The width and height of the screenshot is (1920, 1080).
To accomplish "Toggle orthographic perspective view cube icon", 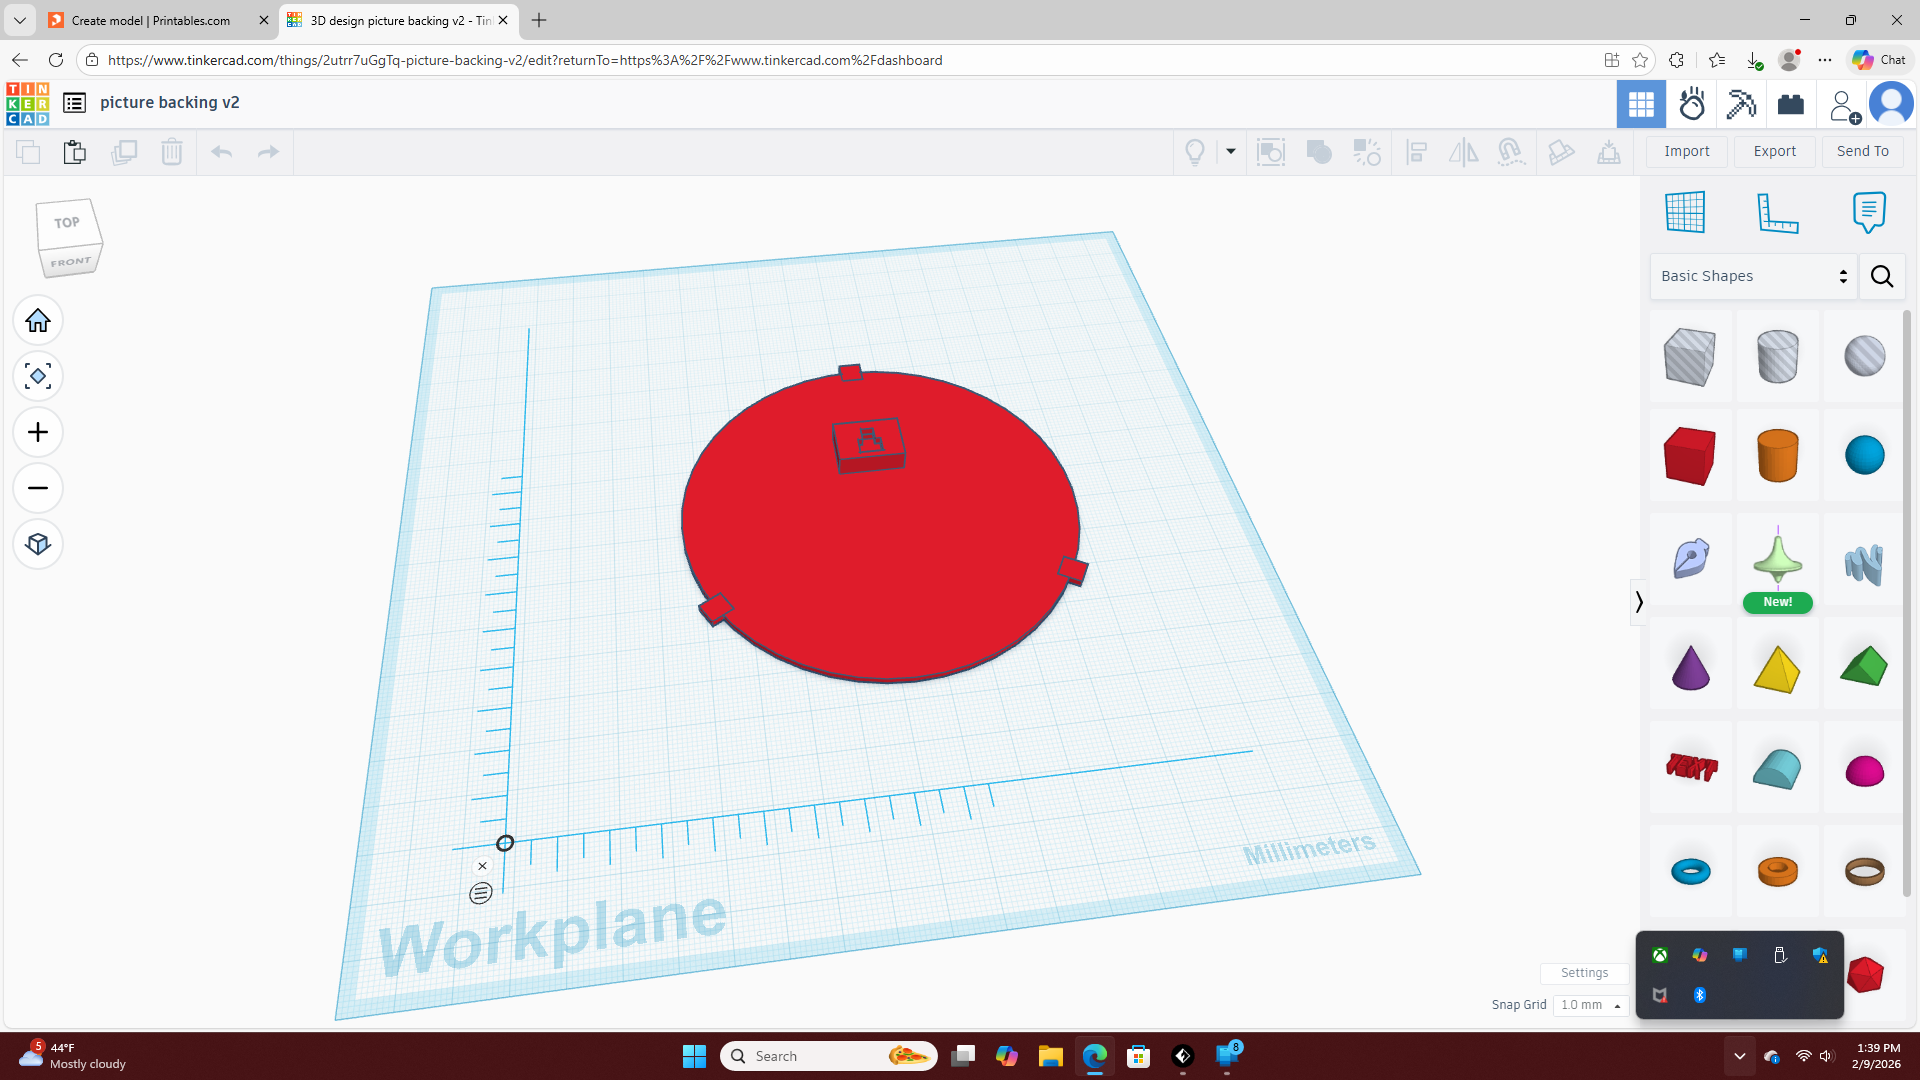I will coord(38,545).
